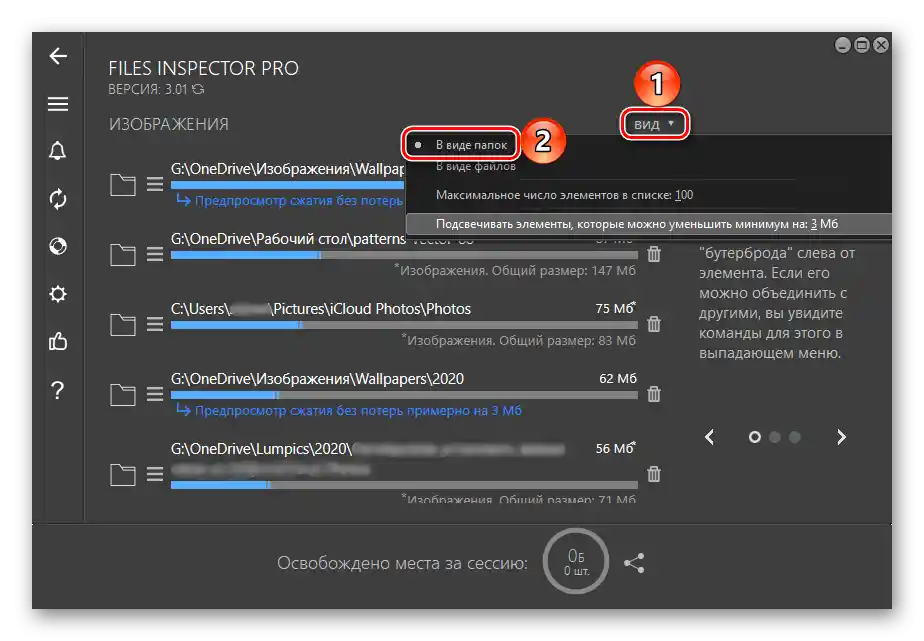
Task: Click the Wallpapers\2020 size bar
Action: click(x=404, y=395)
